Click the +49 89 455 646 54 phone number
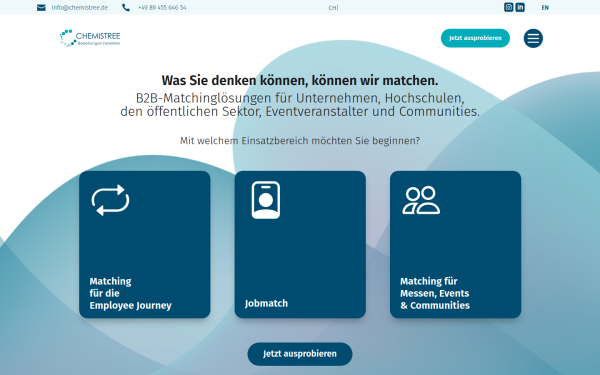 162,8
